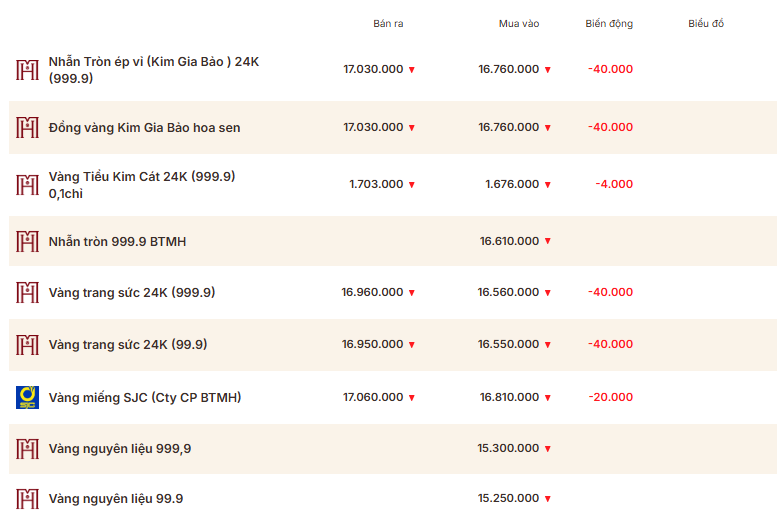The image size is (778, 522).
Task: Click sell price 1.703.000
Action: [376, 184]
